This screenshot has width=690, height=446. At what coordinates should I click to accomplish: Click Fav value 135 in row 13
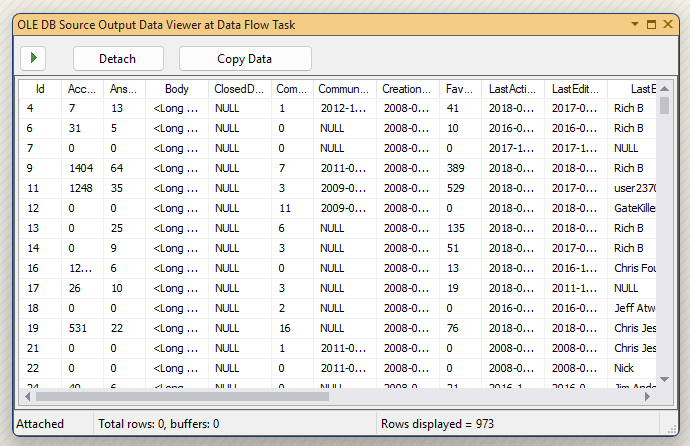(460, 228)
